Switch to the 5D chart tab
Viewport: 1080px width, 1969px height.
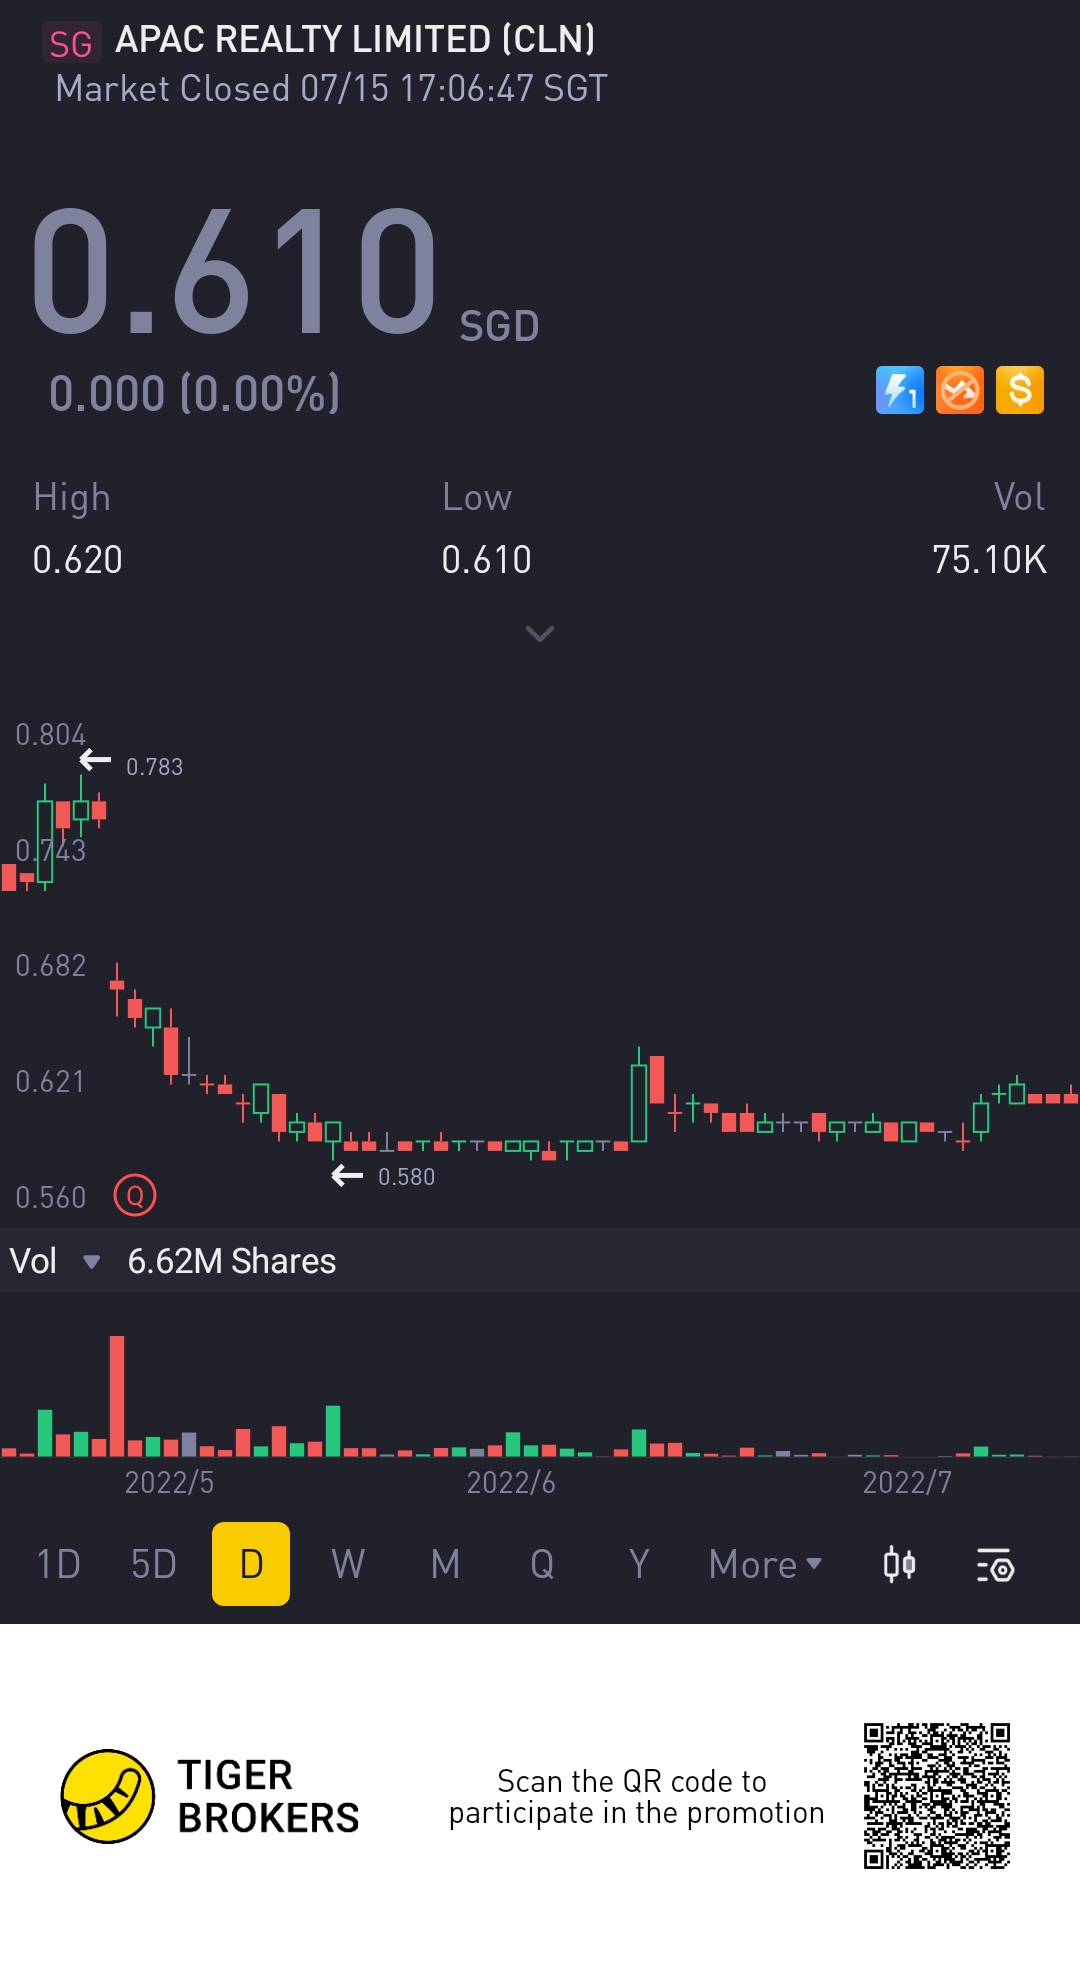[x=154, y=1564]
